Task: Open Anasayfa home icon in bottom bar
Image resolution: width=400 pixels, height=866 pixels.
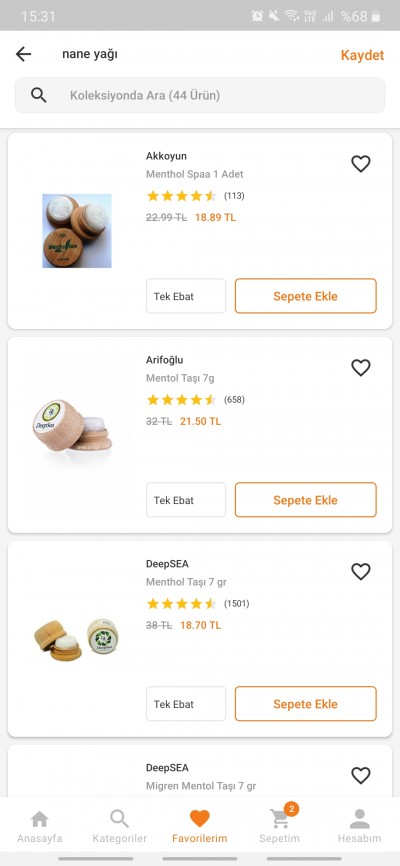Action: pyautogui.click(x=39, y=826)
